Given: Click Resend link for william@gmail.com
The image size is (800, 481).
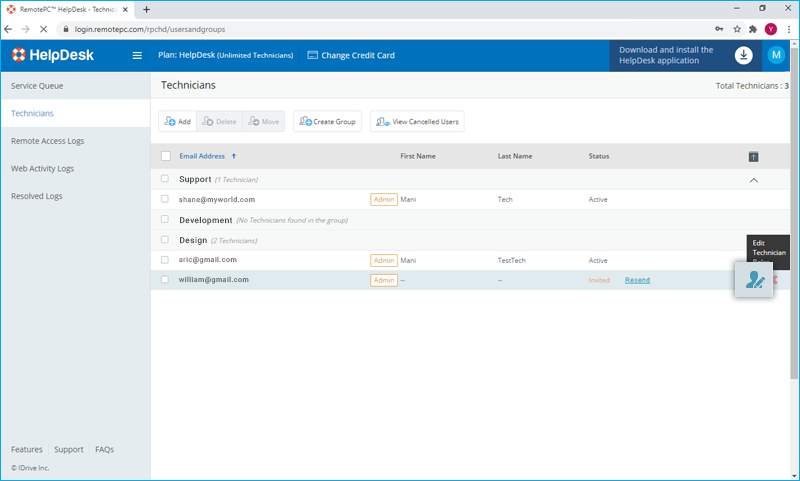Looking at the screenshot, I should (637, 280).
